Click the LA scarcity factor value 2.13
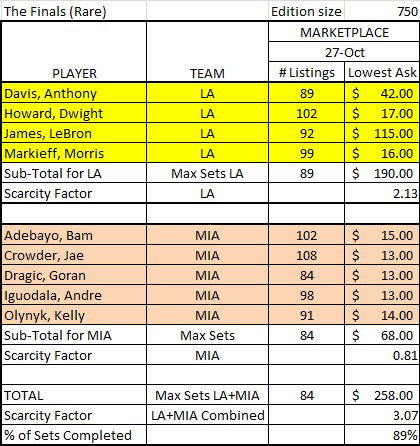Viewport: 420px width, 446px height. tap(382, 193)
